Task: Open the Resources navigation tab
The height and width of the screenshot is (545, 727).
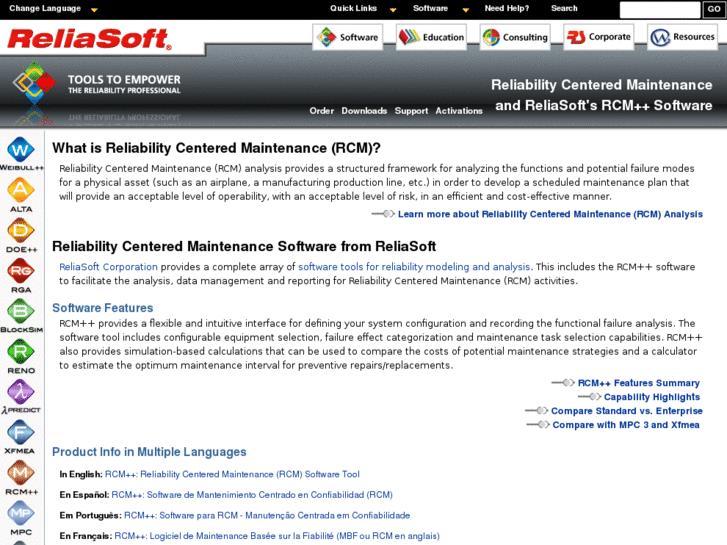Action: 682,37
